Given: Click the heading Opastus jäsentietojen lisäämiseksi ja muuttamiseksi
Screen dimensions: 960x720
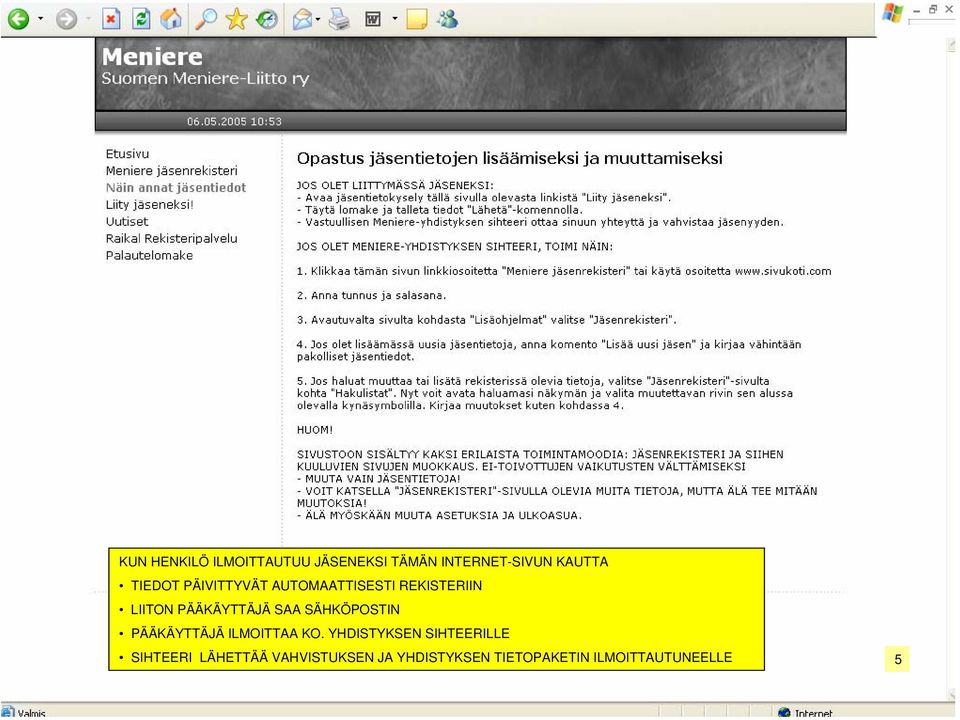Looking at the screenshot, I should [509, 159].
